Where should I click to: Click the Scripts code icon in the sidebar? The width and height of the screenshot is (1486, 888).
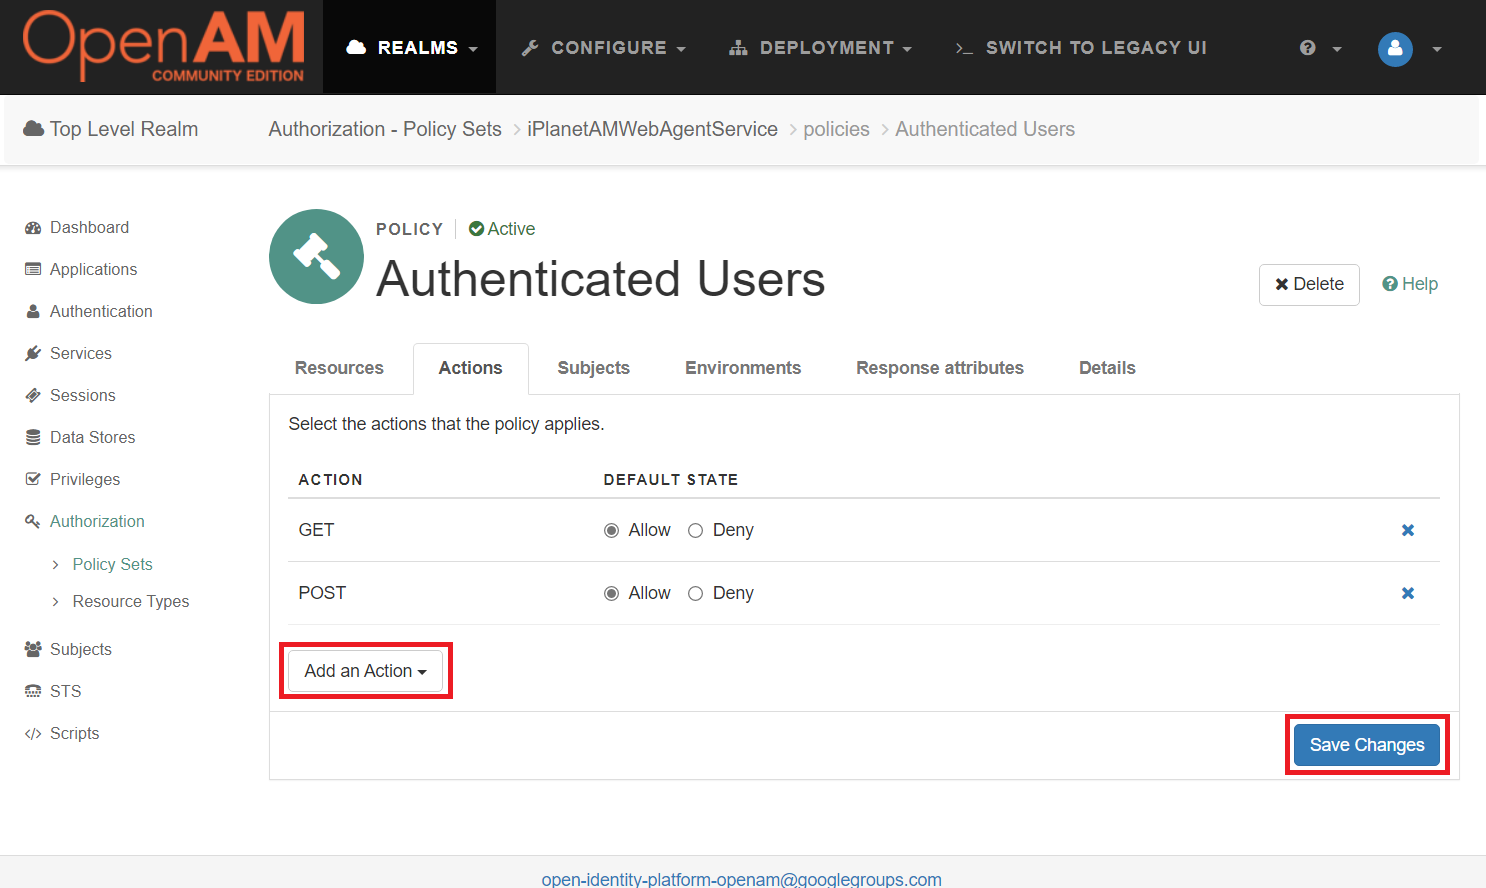[x=33, y=734]
